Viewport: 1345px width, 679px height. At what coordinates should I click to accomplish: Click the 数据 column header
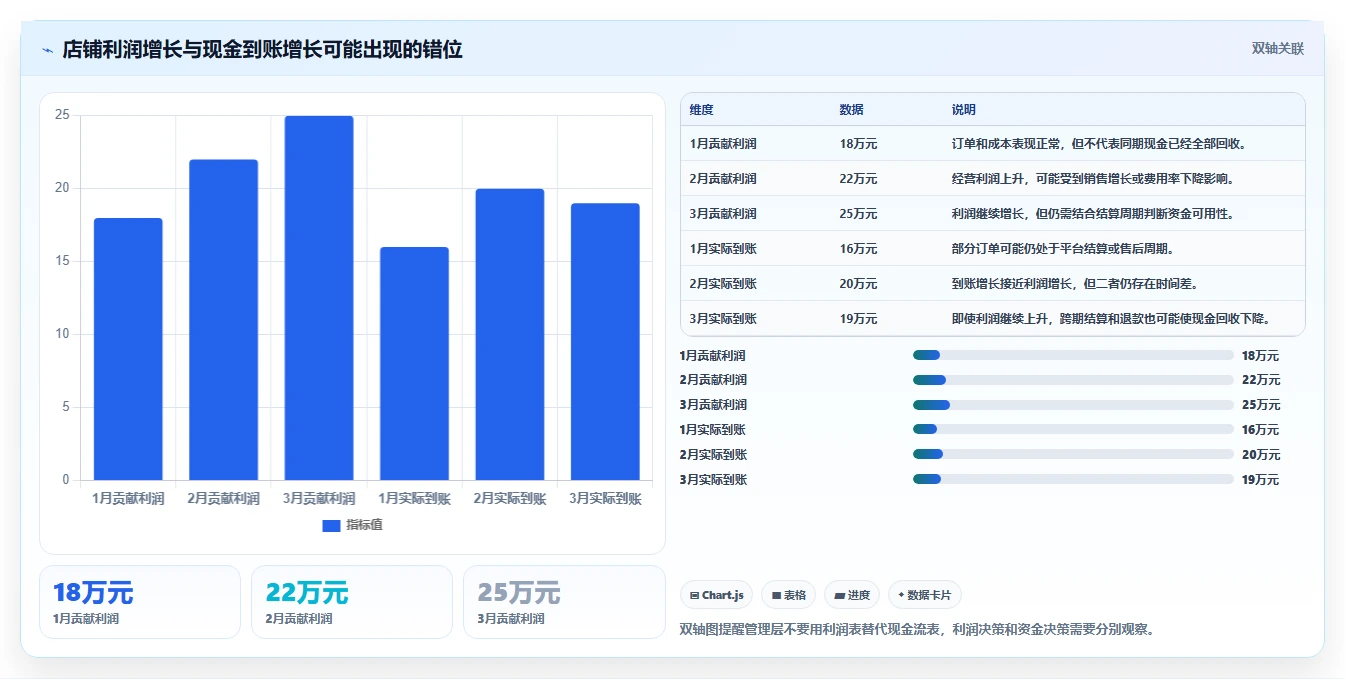tap(852, 110)
